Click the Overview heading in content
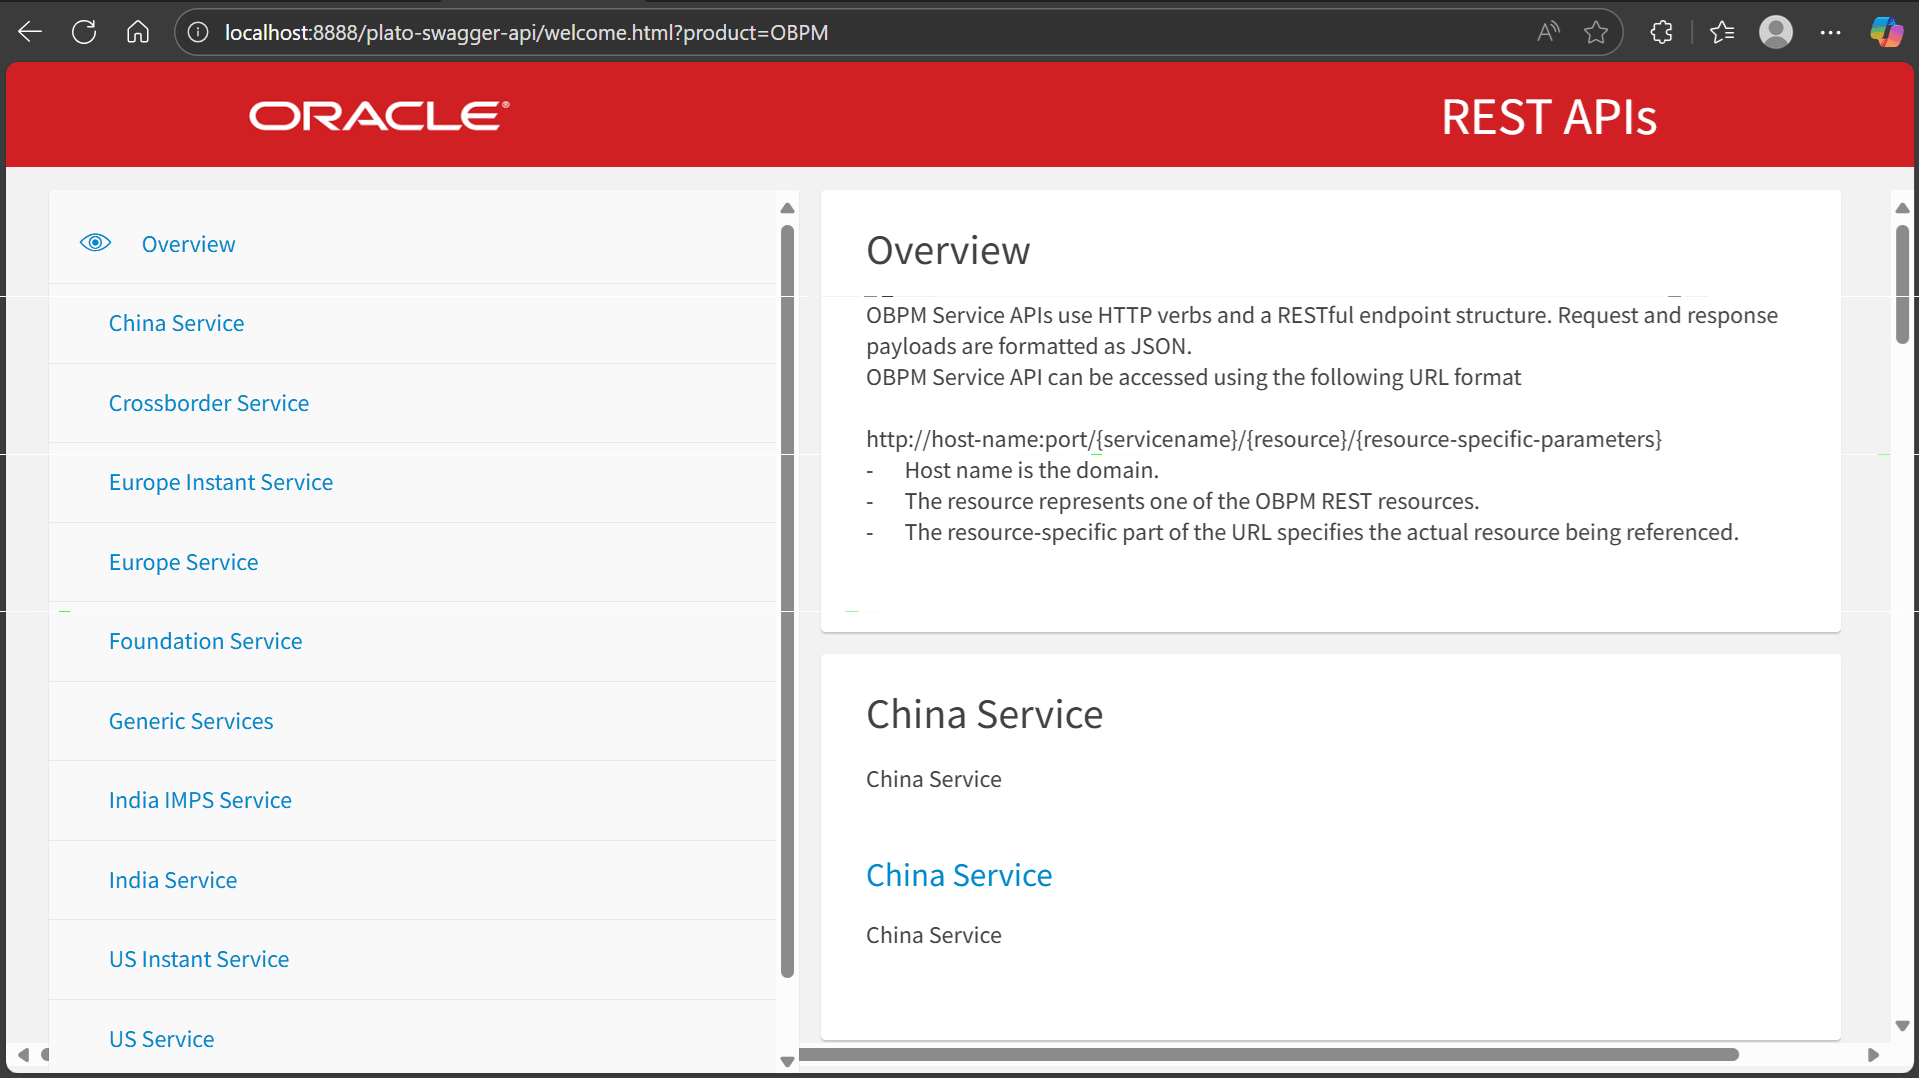1919x1078 pixels. click(x=948, y=250)
